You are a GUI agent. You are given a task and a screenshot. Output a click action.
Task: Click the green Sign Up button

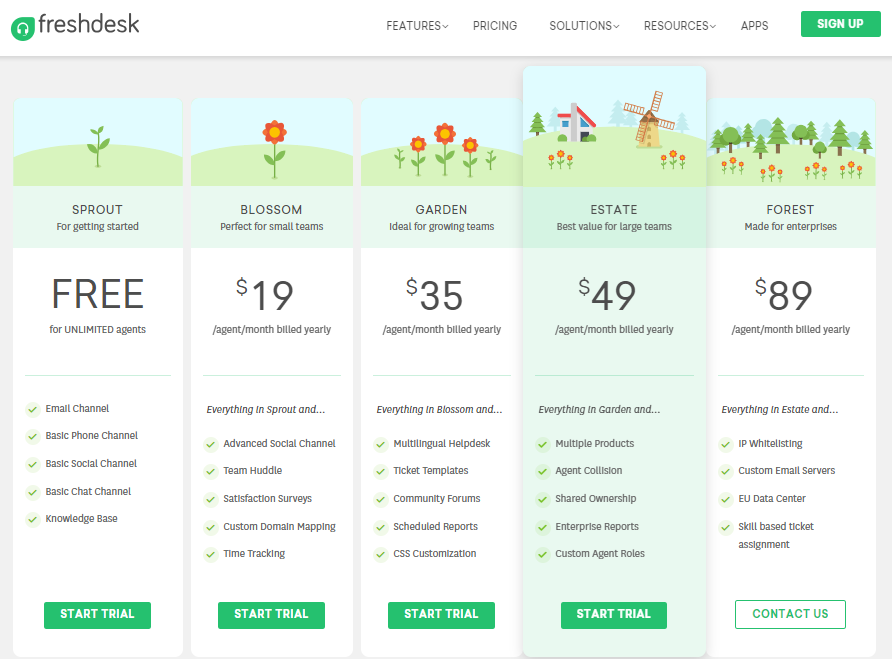pyautogui.click(x=840, y=24)
